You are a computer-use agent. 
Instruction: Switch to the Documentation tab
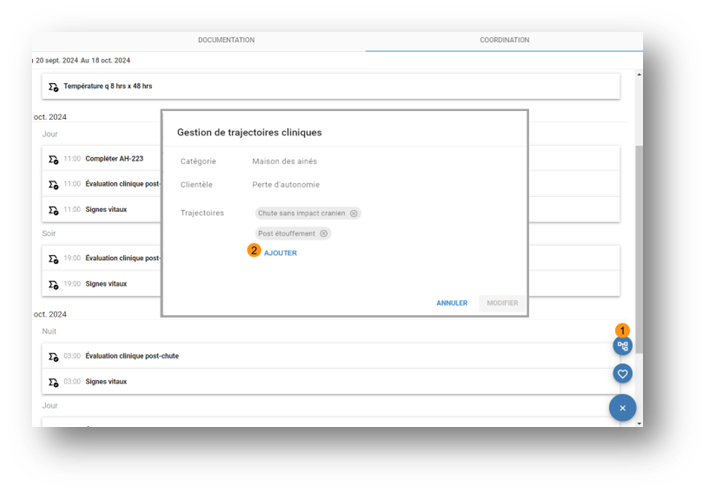(226, 40)
